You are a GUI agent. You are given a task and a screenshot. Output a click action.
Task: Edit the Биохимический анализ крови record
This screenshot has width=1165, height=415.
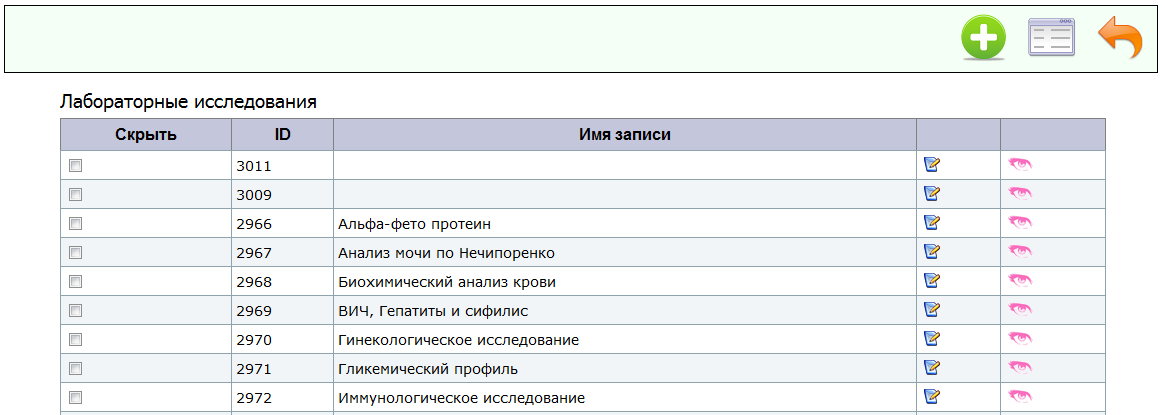[x=932, y=280]
